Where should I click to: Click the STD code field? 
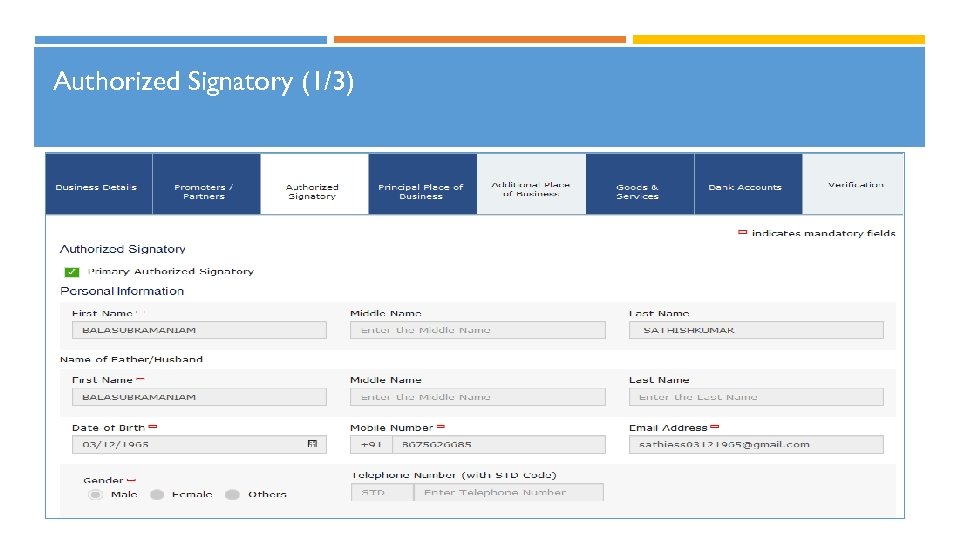[x=383, y=492]
